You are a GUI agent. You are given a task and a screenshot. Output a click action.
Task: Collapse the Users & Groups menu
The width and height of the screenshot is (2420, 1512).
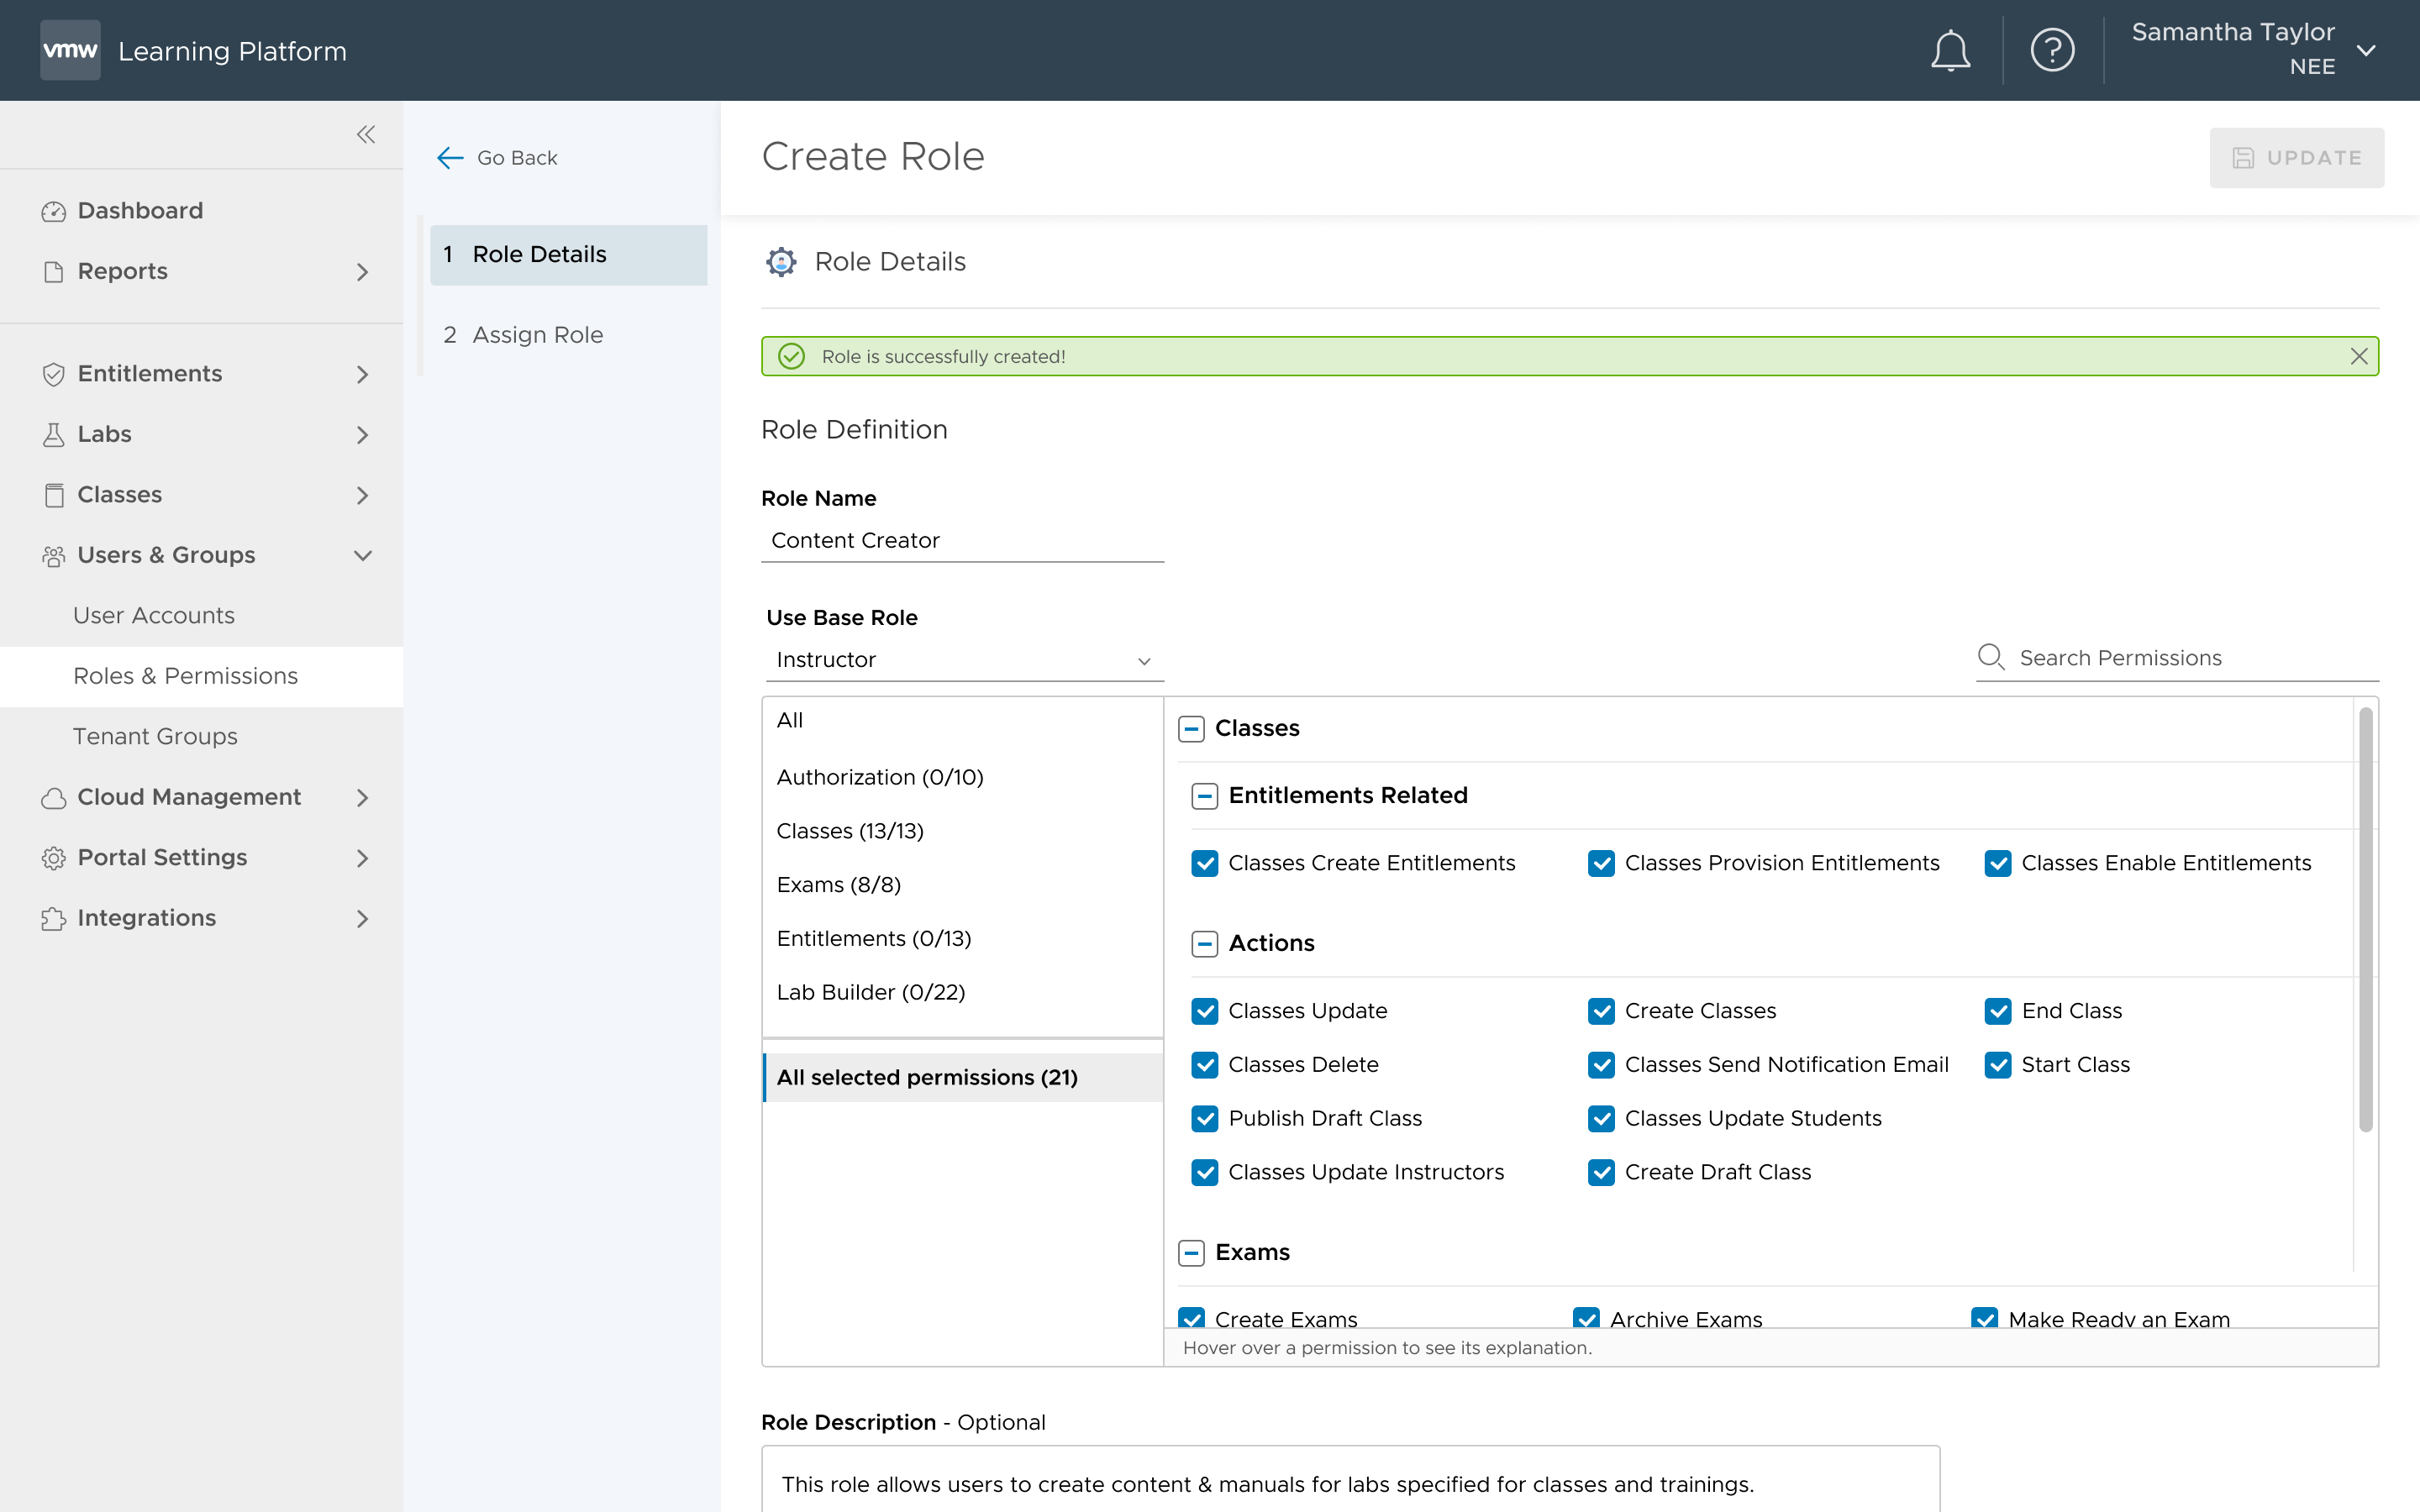(x=363, y=555)
